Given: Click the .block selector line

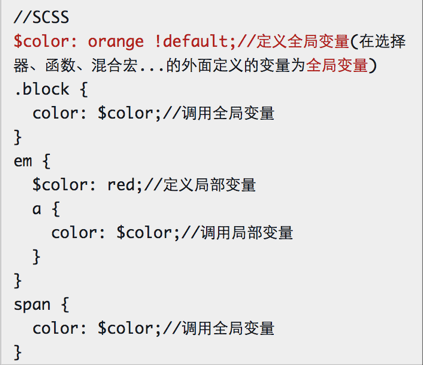Looking at the screenshot, I should click(x=51, y=89).
